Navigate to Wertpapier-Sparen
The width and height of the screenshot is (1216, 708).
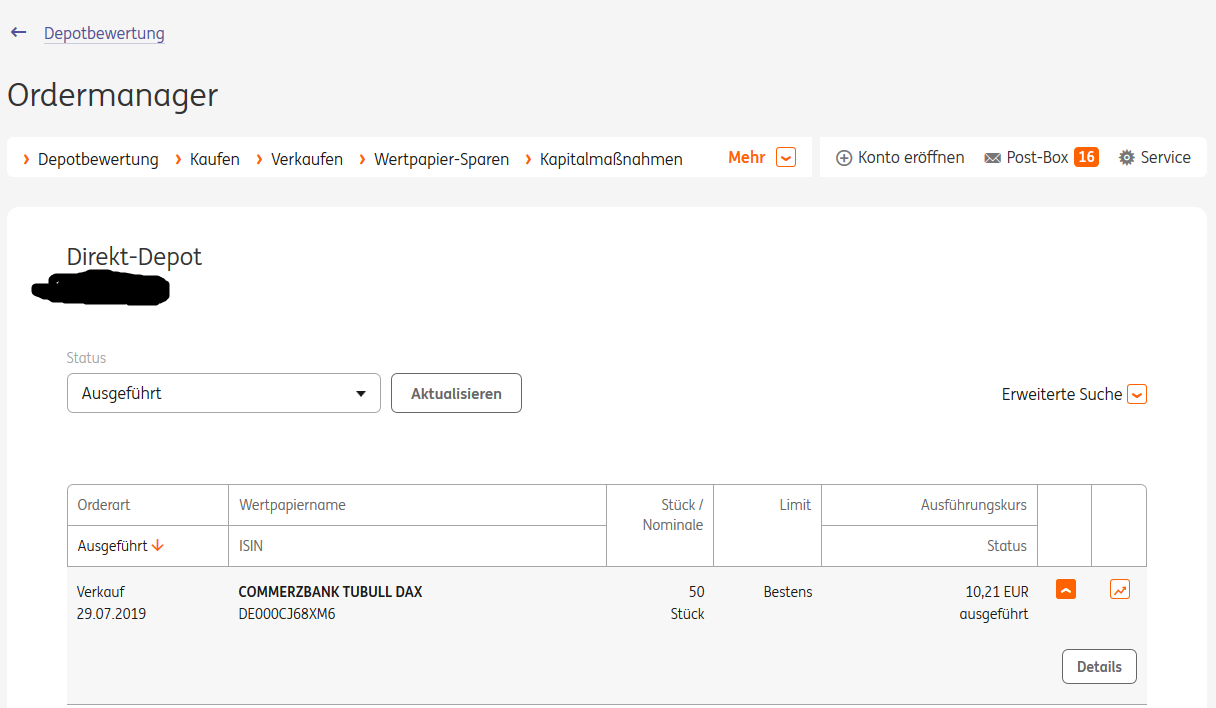pyautogui.click(x=441, y=159)
